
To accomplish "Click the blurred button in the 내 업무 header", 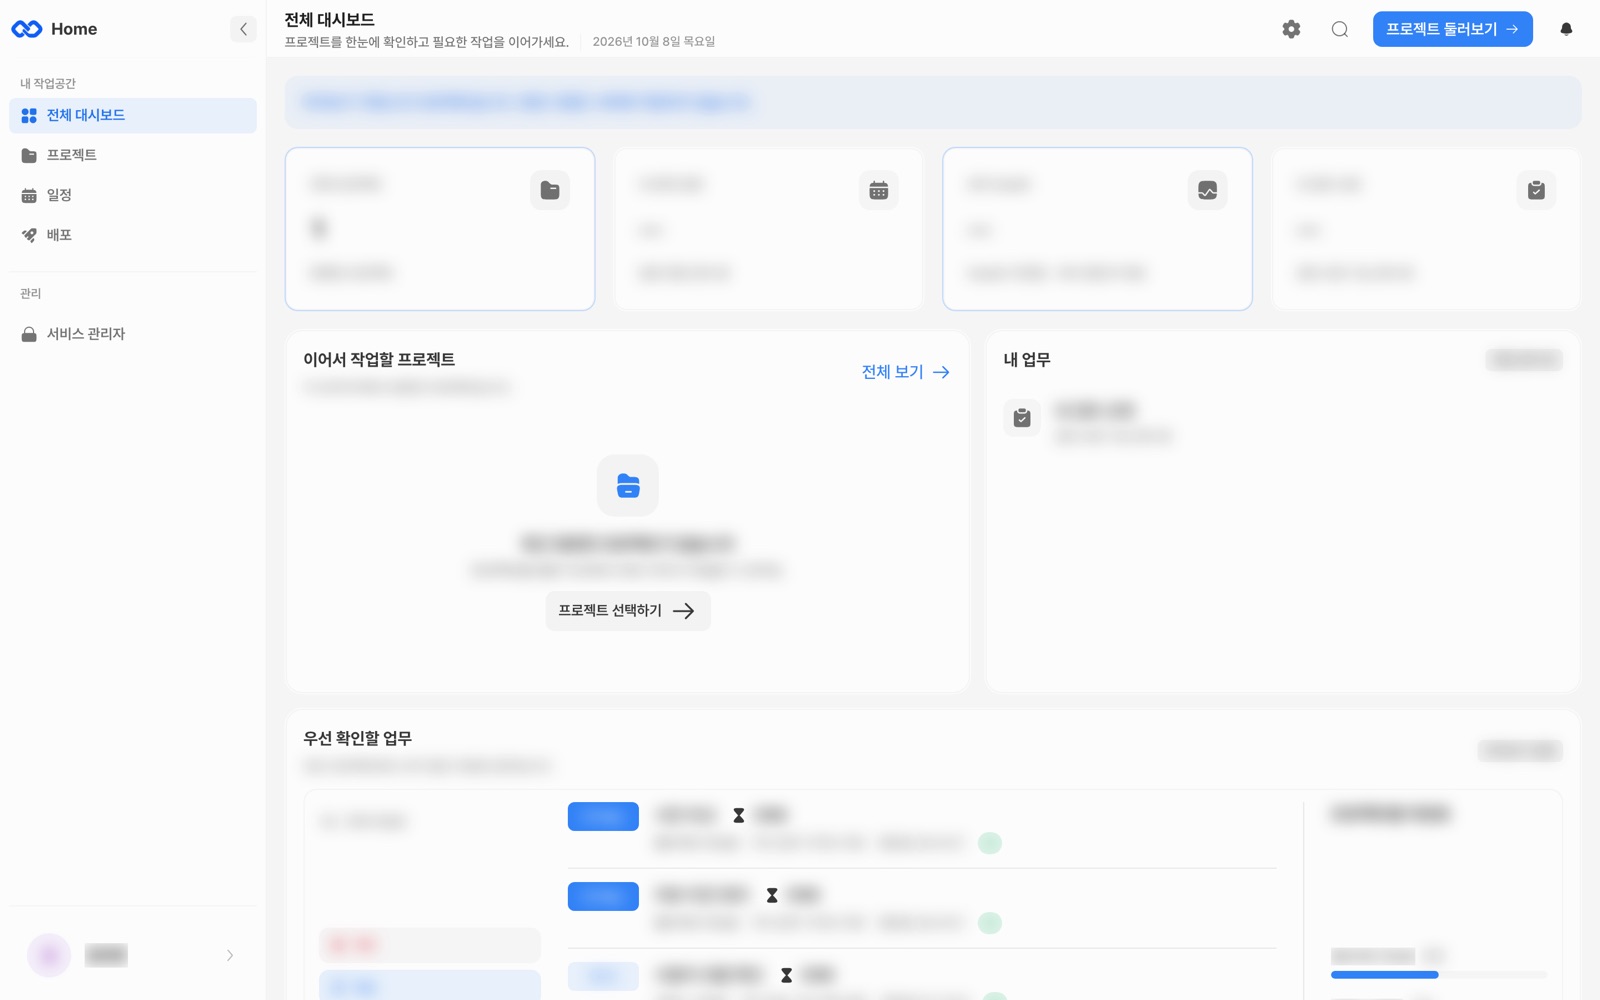I will tap(1524, 360).
